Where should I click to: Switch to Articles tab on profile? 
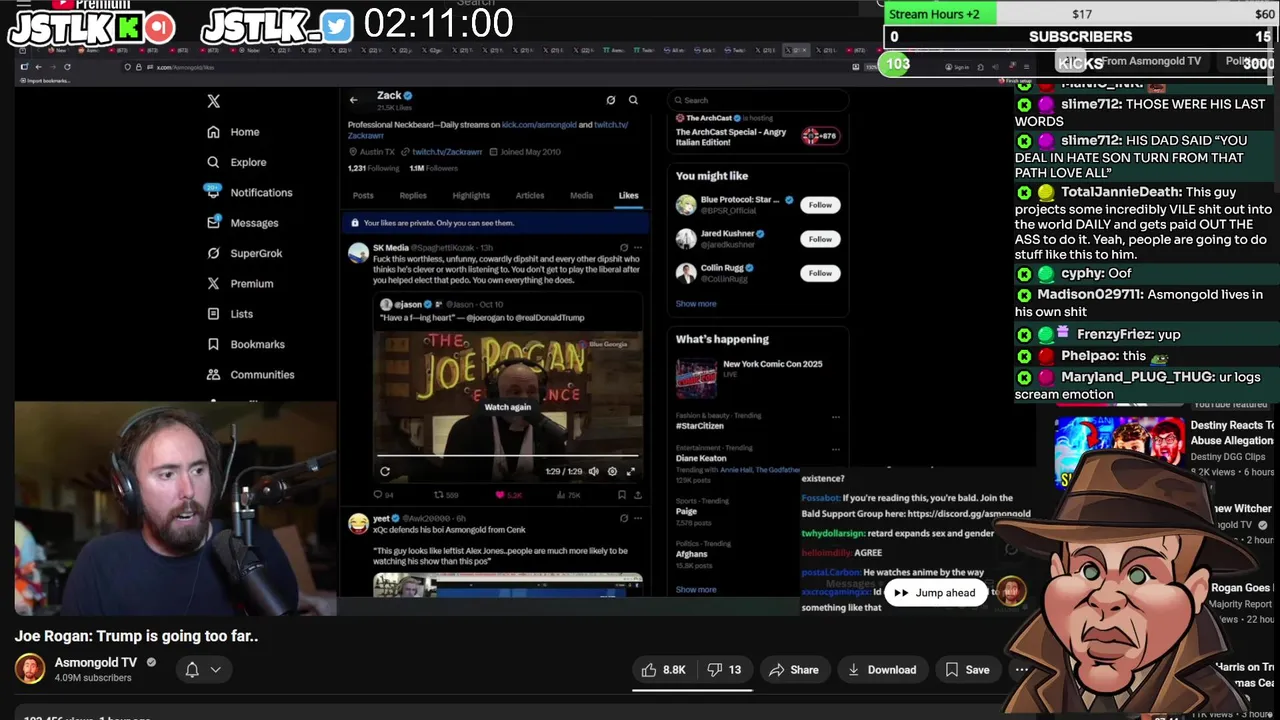530,196
